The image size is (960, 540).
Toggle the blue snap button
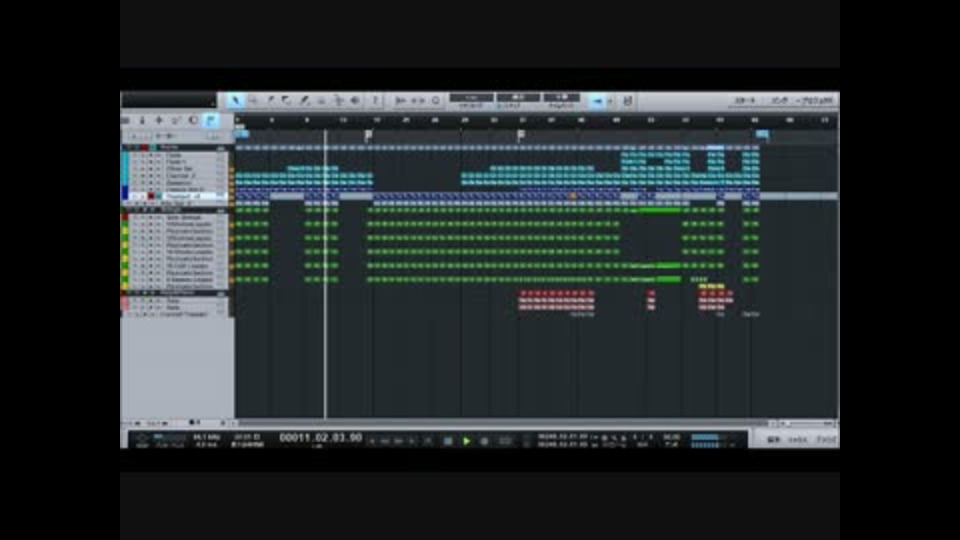pyautogui.click(x=596, y=101)
